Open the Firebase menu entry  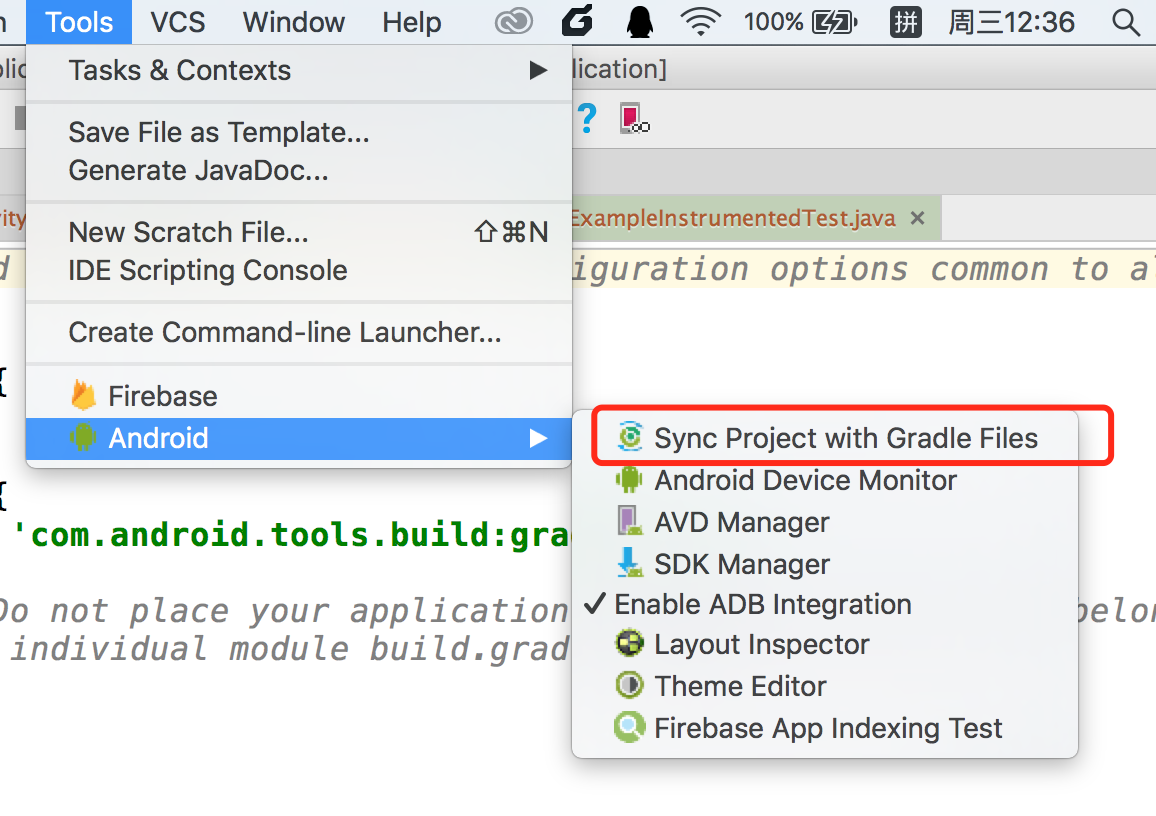coord(299,397)
